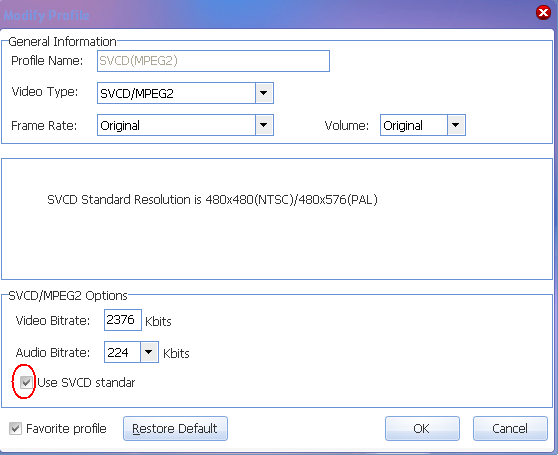Click the Audio Bitrate label
558x455 pixels.
[53, 353]
